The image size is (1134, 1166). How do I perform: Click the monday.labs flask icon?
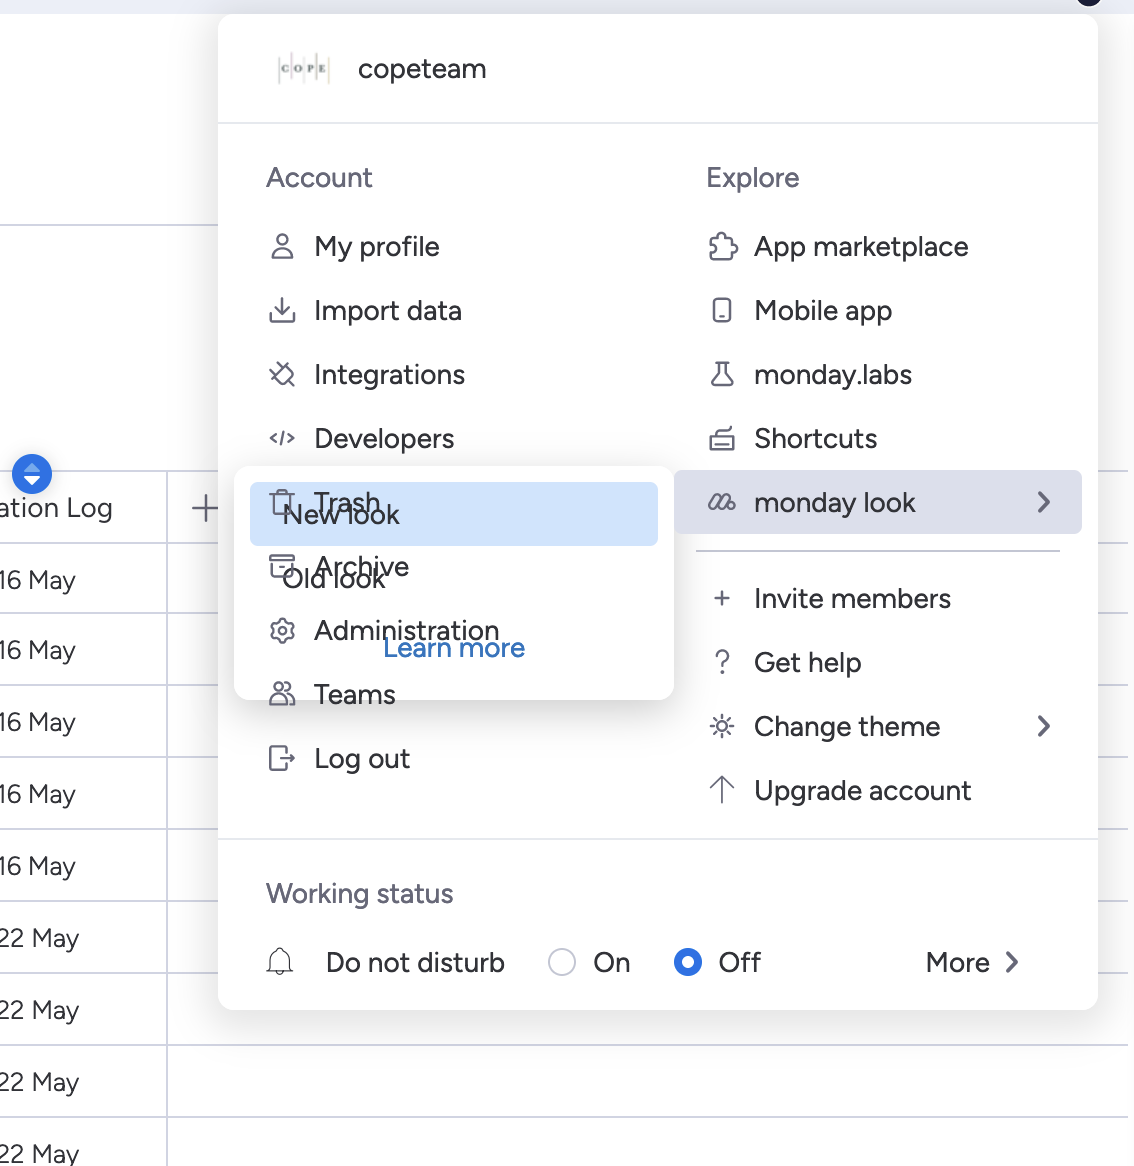coord(722,375)
